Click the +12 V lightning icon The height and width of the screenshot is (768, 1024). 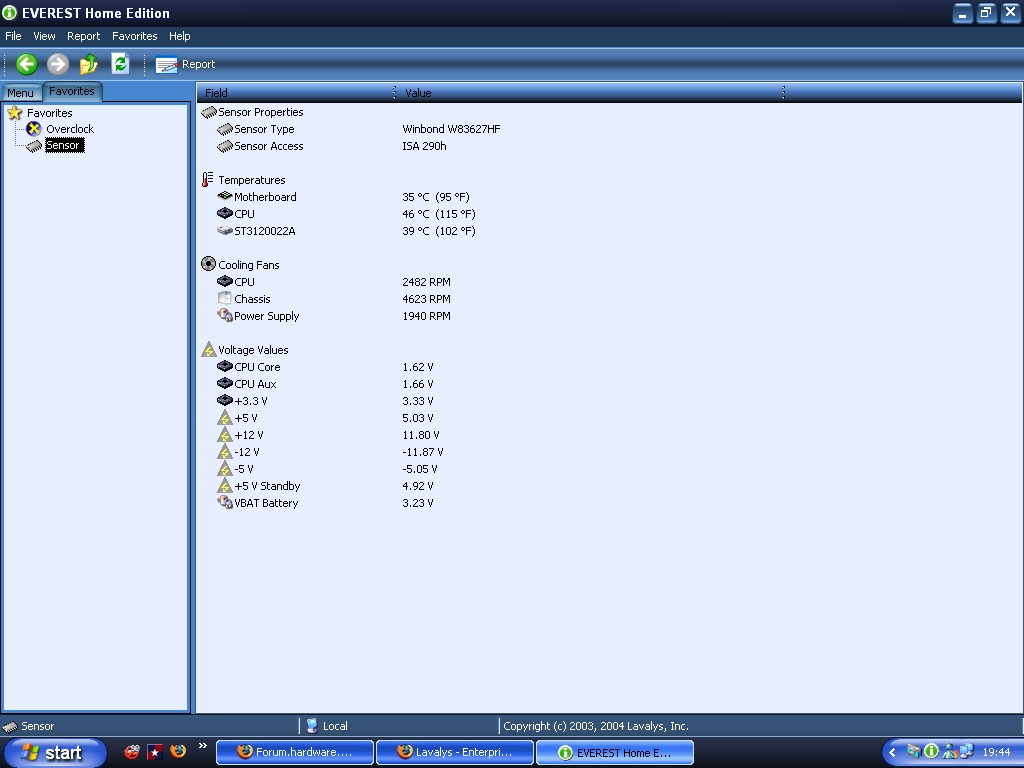pos(225,434)
